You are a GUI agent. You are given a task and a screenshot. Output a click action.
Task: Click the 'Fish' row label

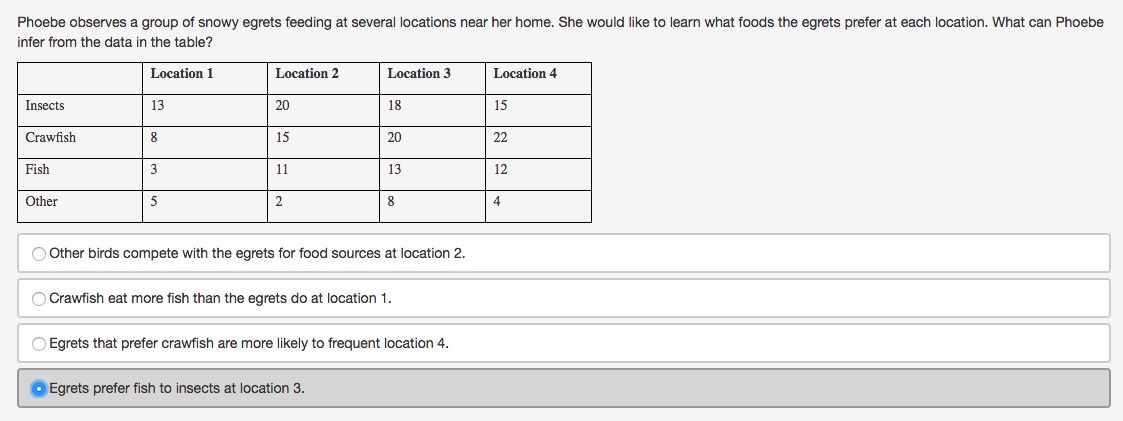(x=37, y=170)
